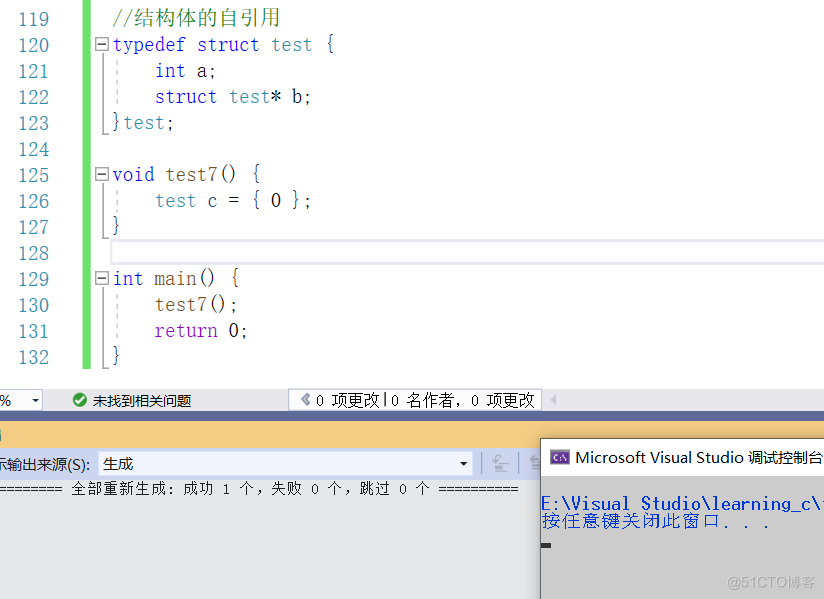This screenshot has width=824, height=599.
Task: Collapse the typedef struct test definition
Action: pos(100,44)
